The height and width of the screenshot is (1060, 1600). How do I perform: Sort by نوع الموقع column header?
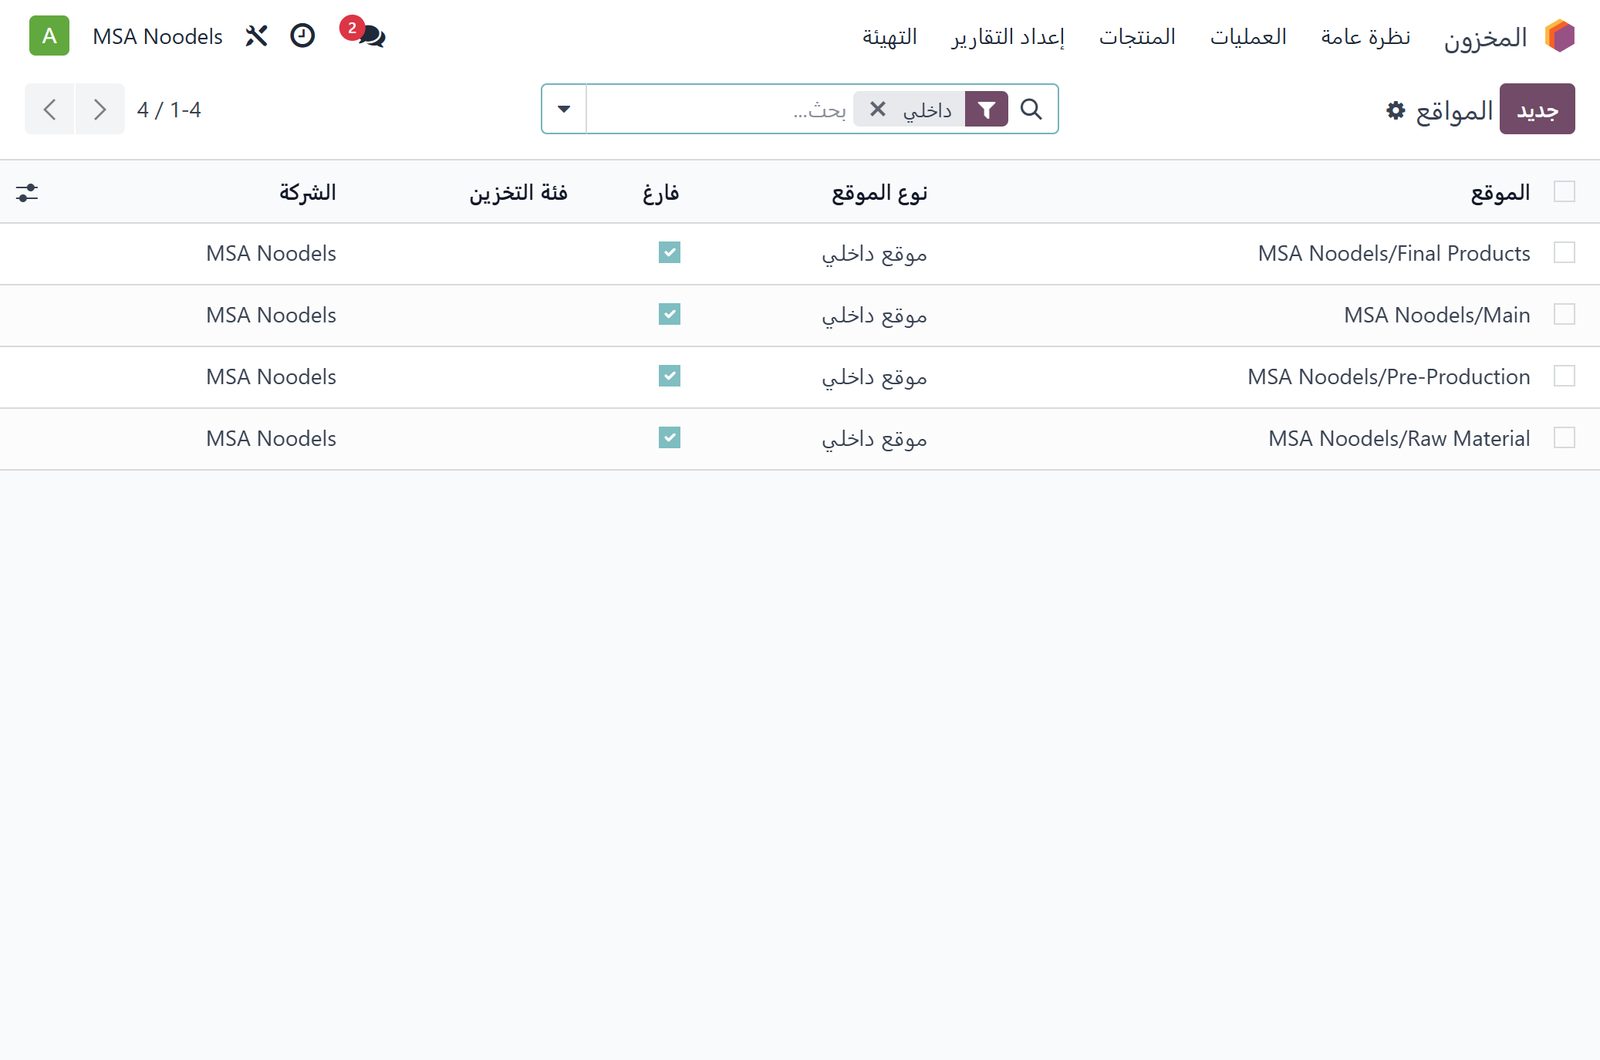879,193
